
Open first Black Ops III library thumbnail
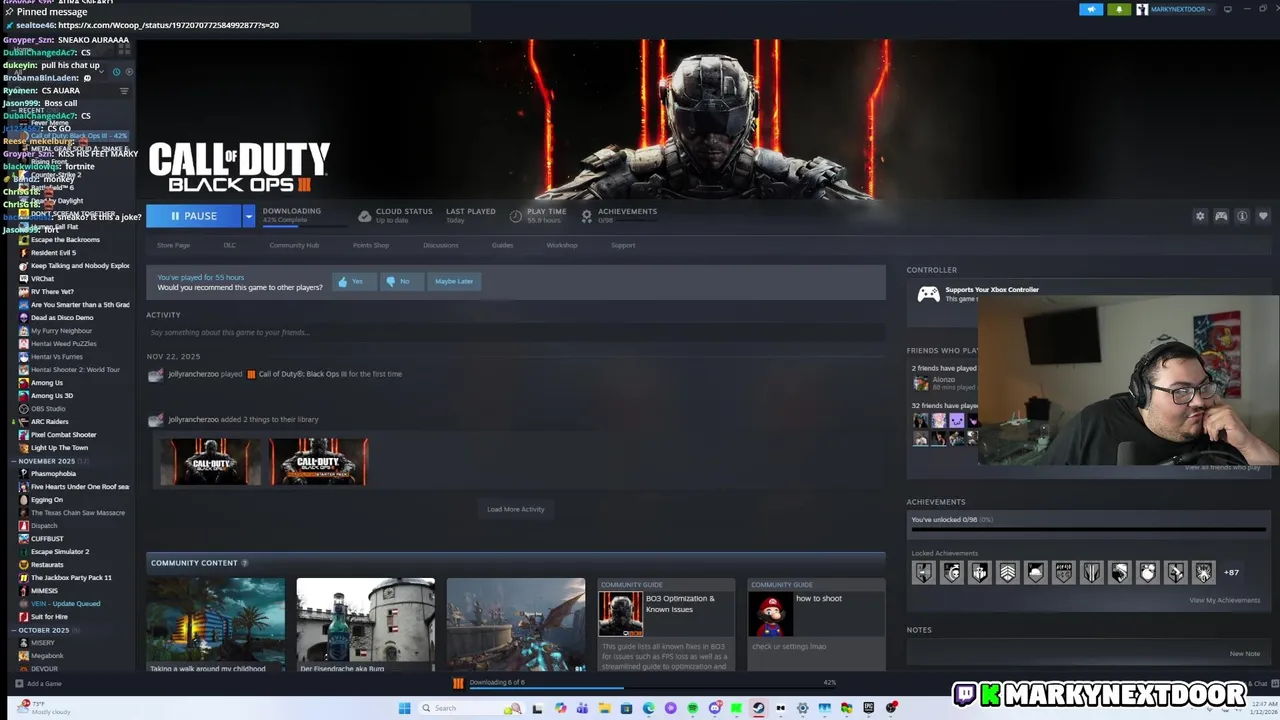(x=211, y=462)
